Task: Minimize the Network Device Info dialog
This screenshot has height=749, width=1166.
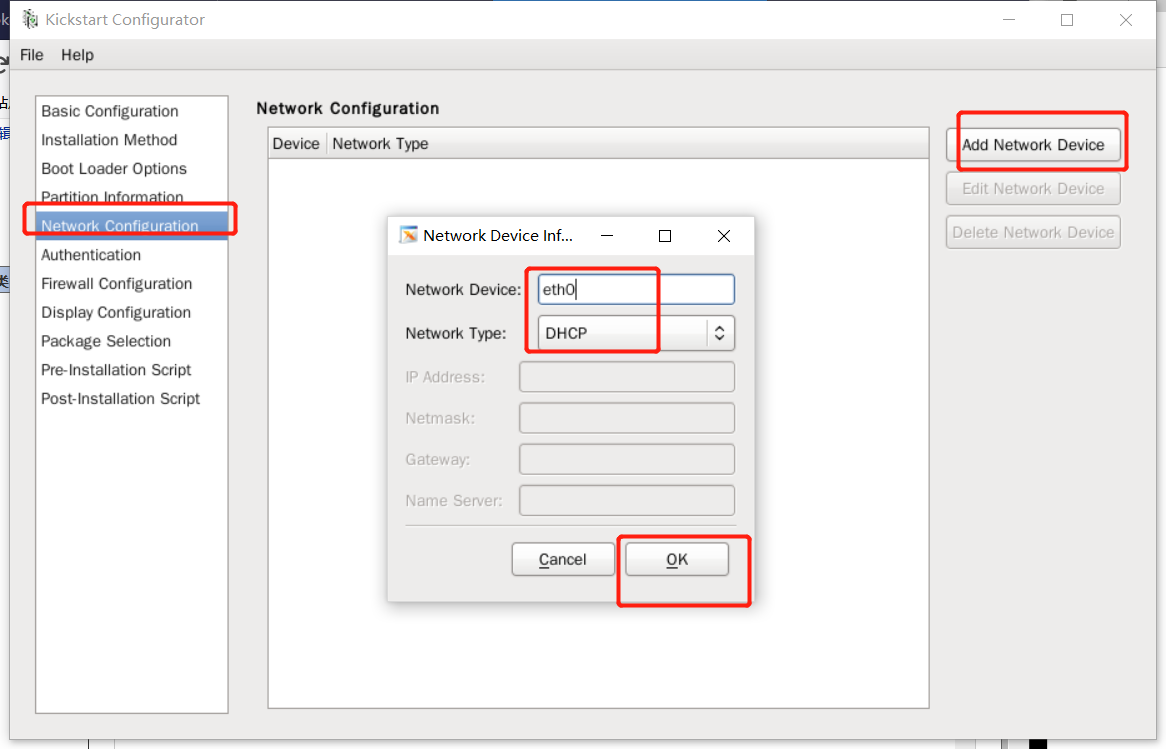Action: click(607, 236)
